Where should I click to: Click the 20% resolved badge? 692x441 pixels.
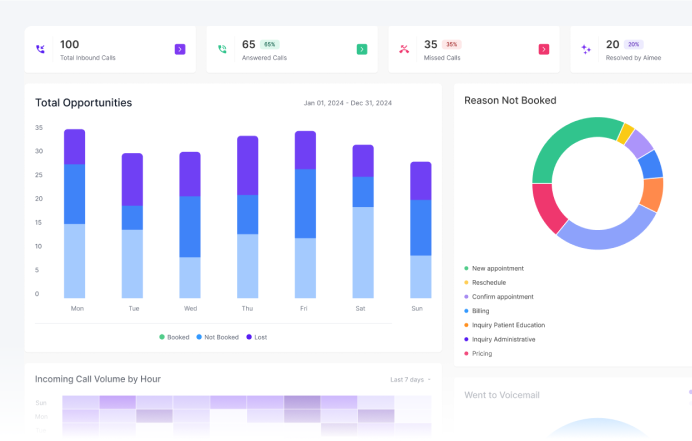(x=633, y=44)
